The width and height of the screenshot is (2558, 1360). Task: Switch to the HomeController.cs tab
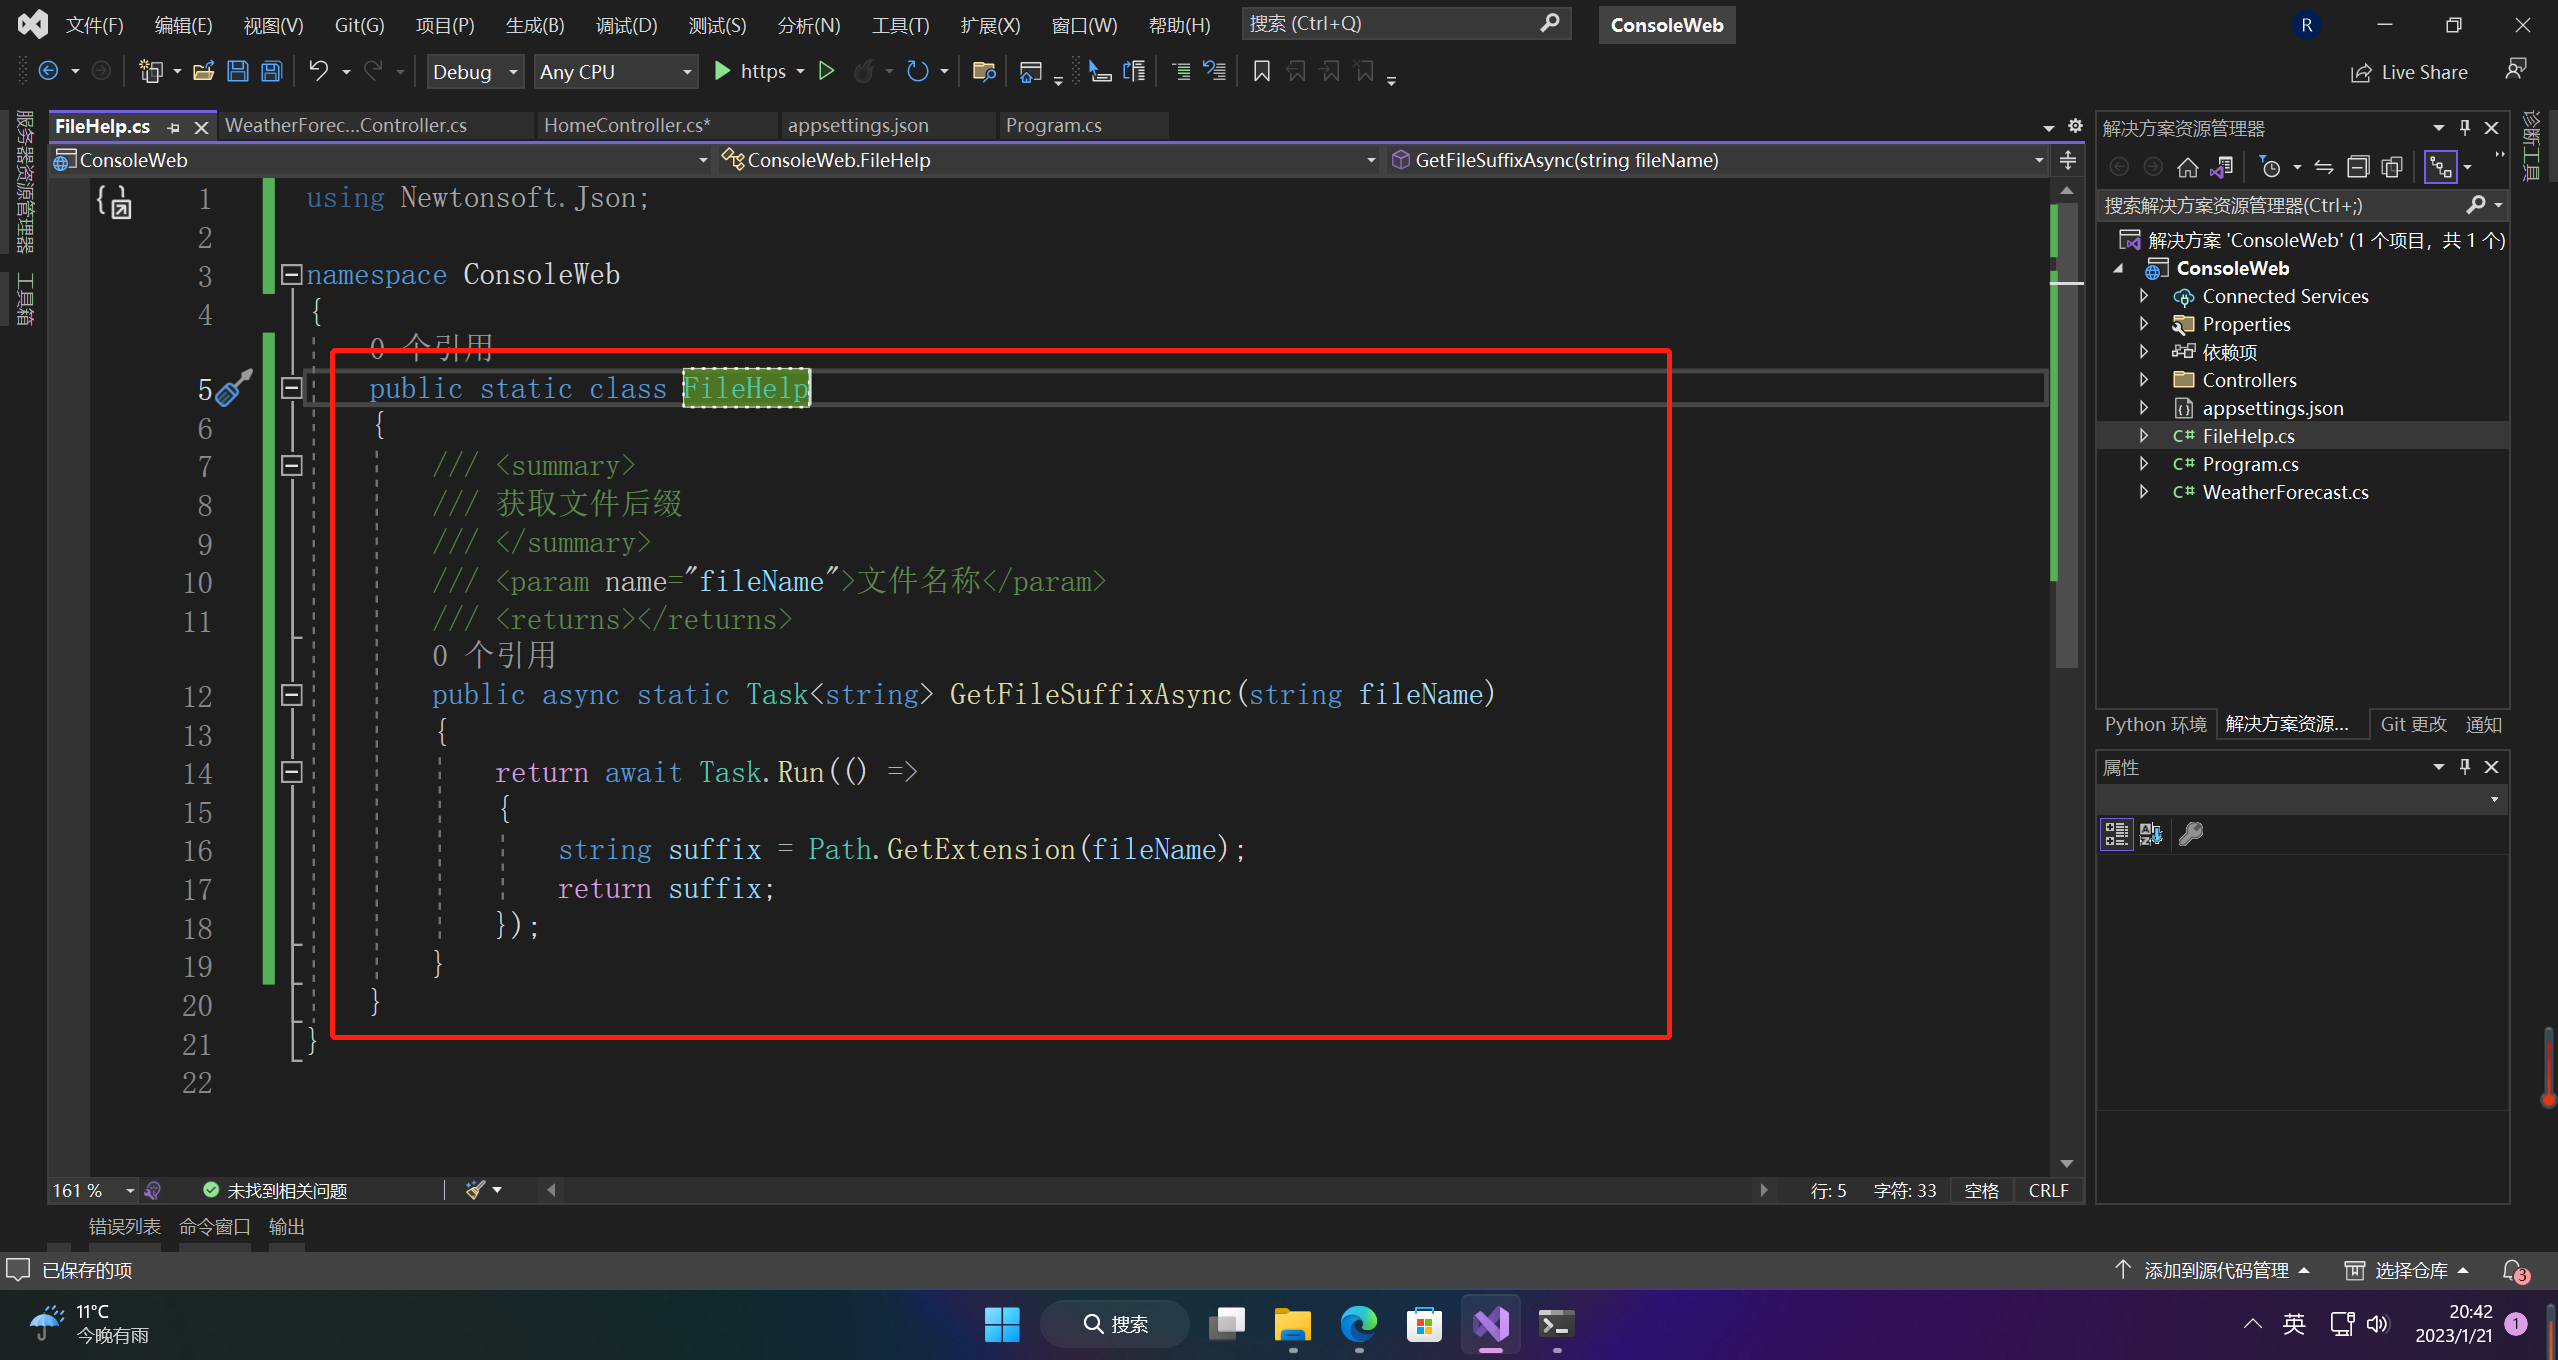click(626, 126)
